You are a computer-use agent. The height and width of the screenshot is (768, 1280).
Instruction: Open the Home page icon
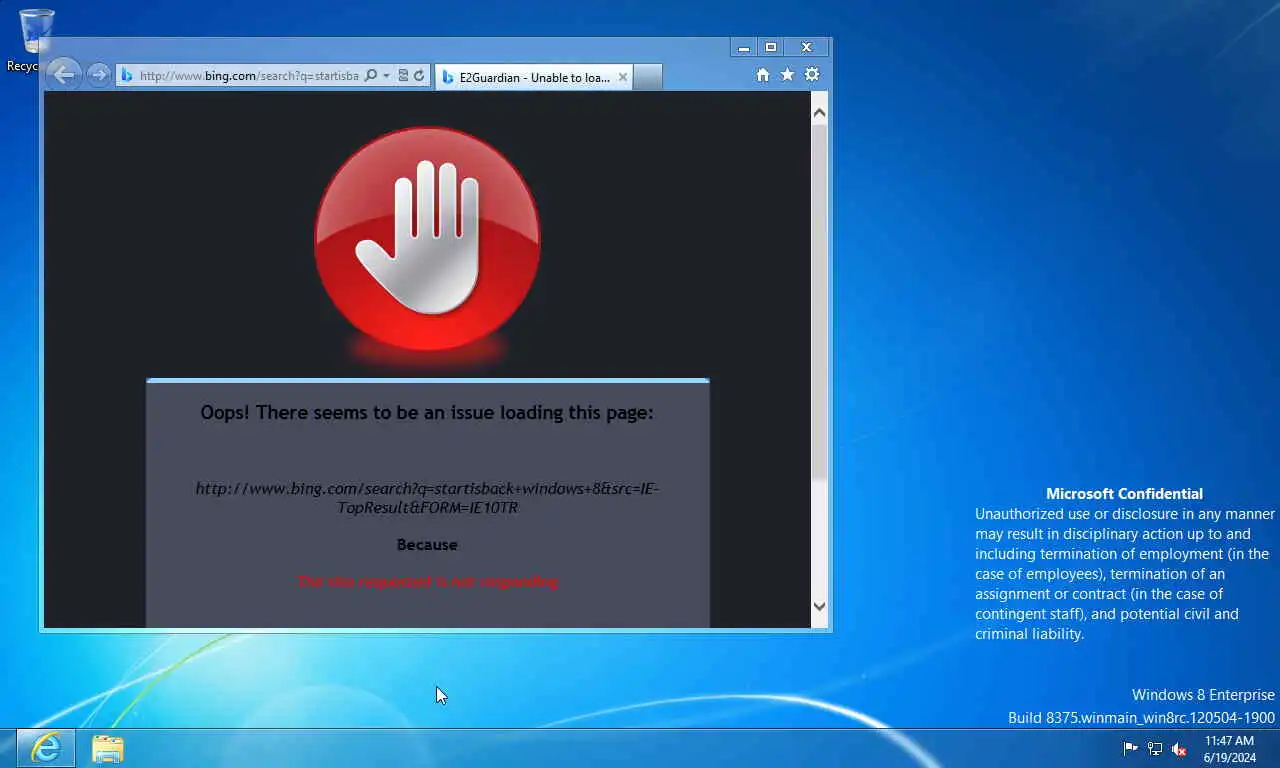[763, 75]
